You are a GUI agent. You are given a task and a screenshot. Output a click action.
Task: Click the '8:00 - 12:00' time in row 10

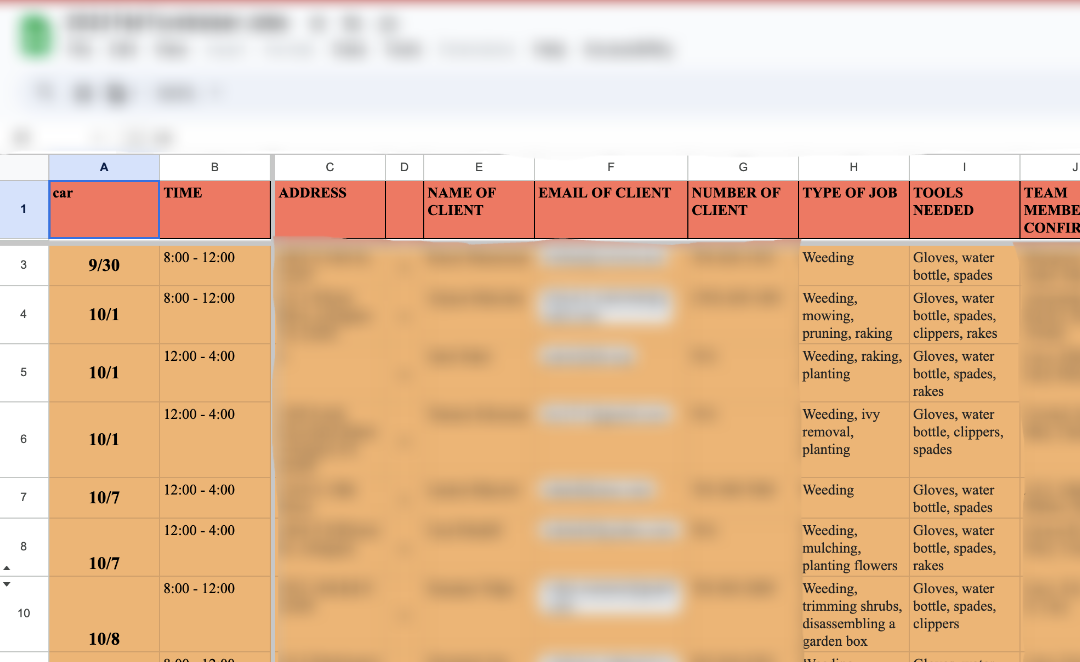click(x=215, y=614)
